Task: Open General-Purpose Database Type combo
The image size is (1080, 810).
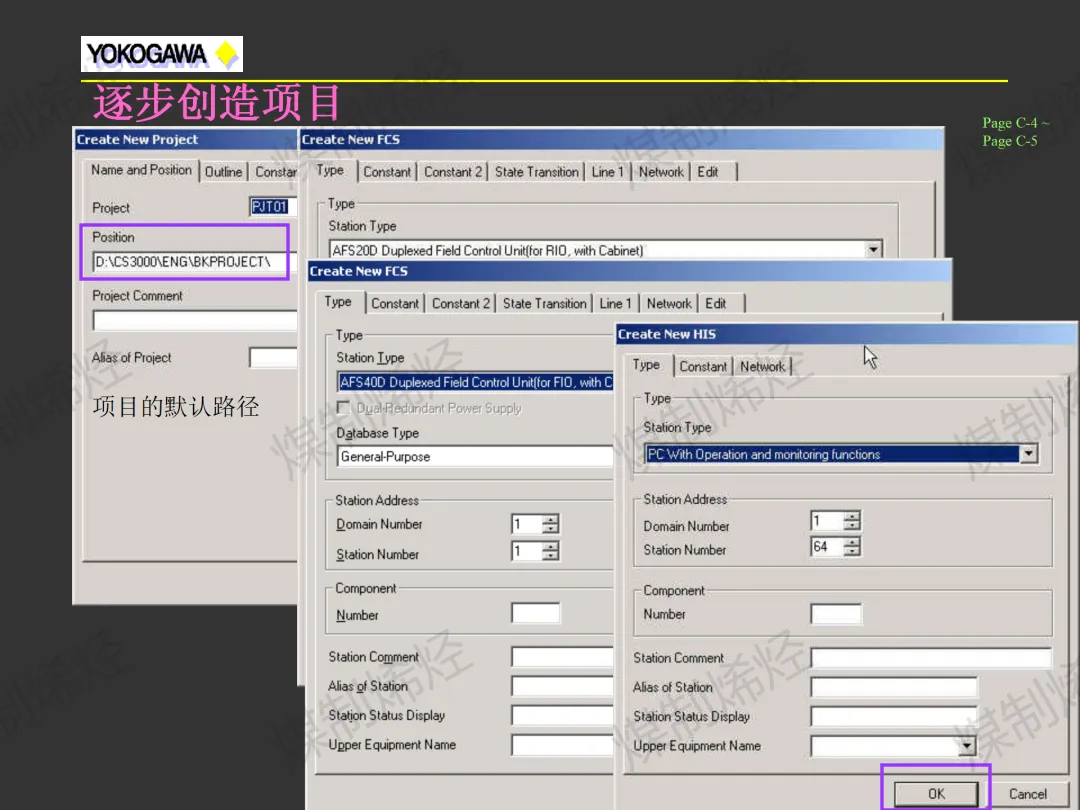Action: (x=475, y=456)
